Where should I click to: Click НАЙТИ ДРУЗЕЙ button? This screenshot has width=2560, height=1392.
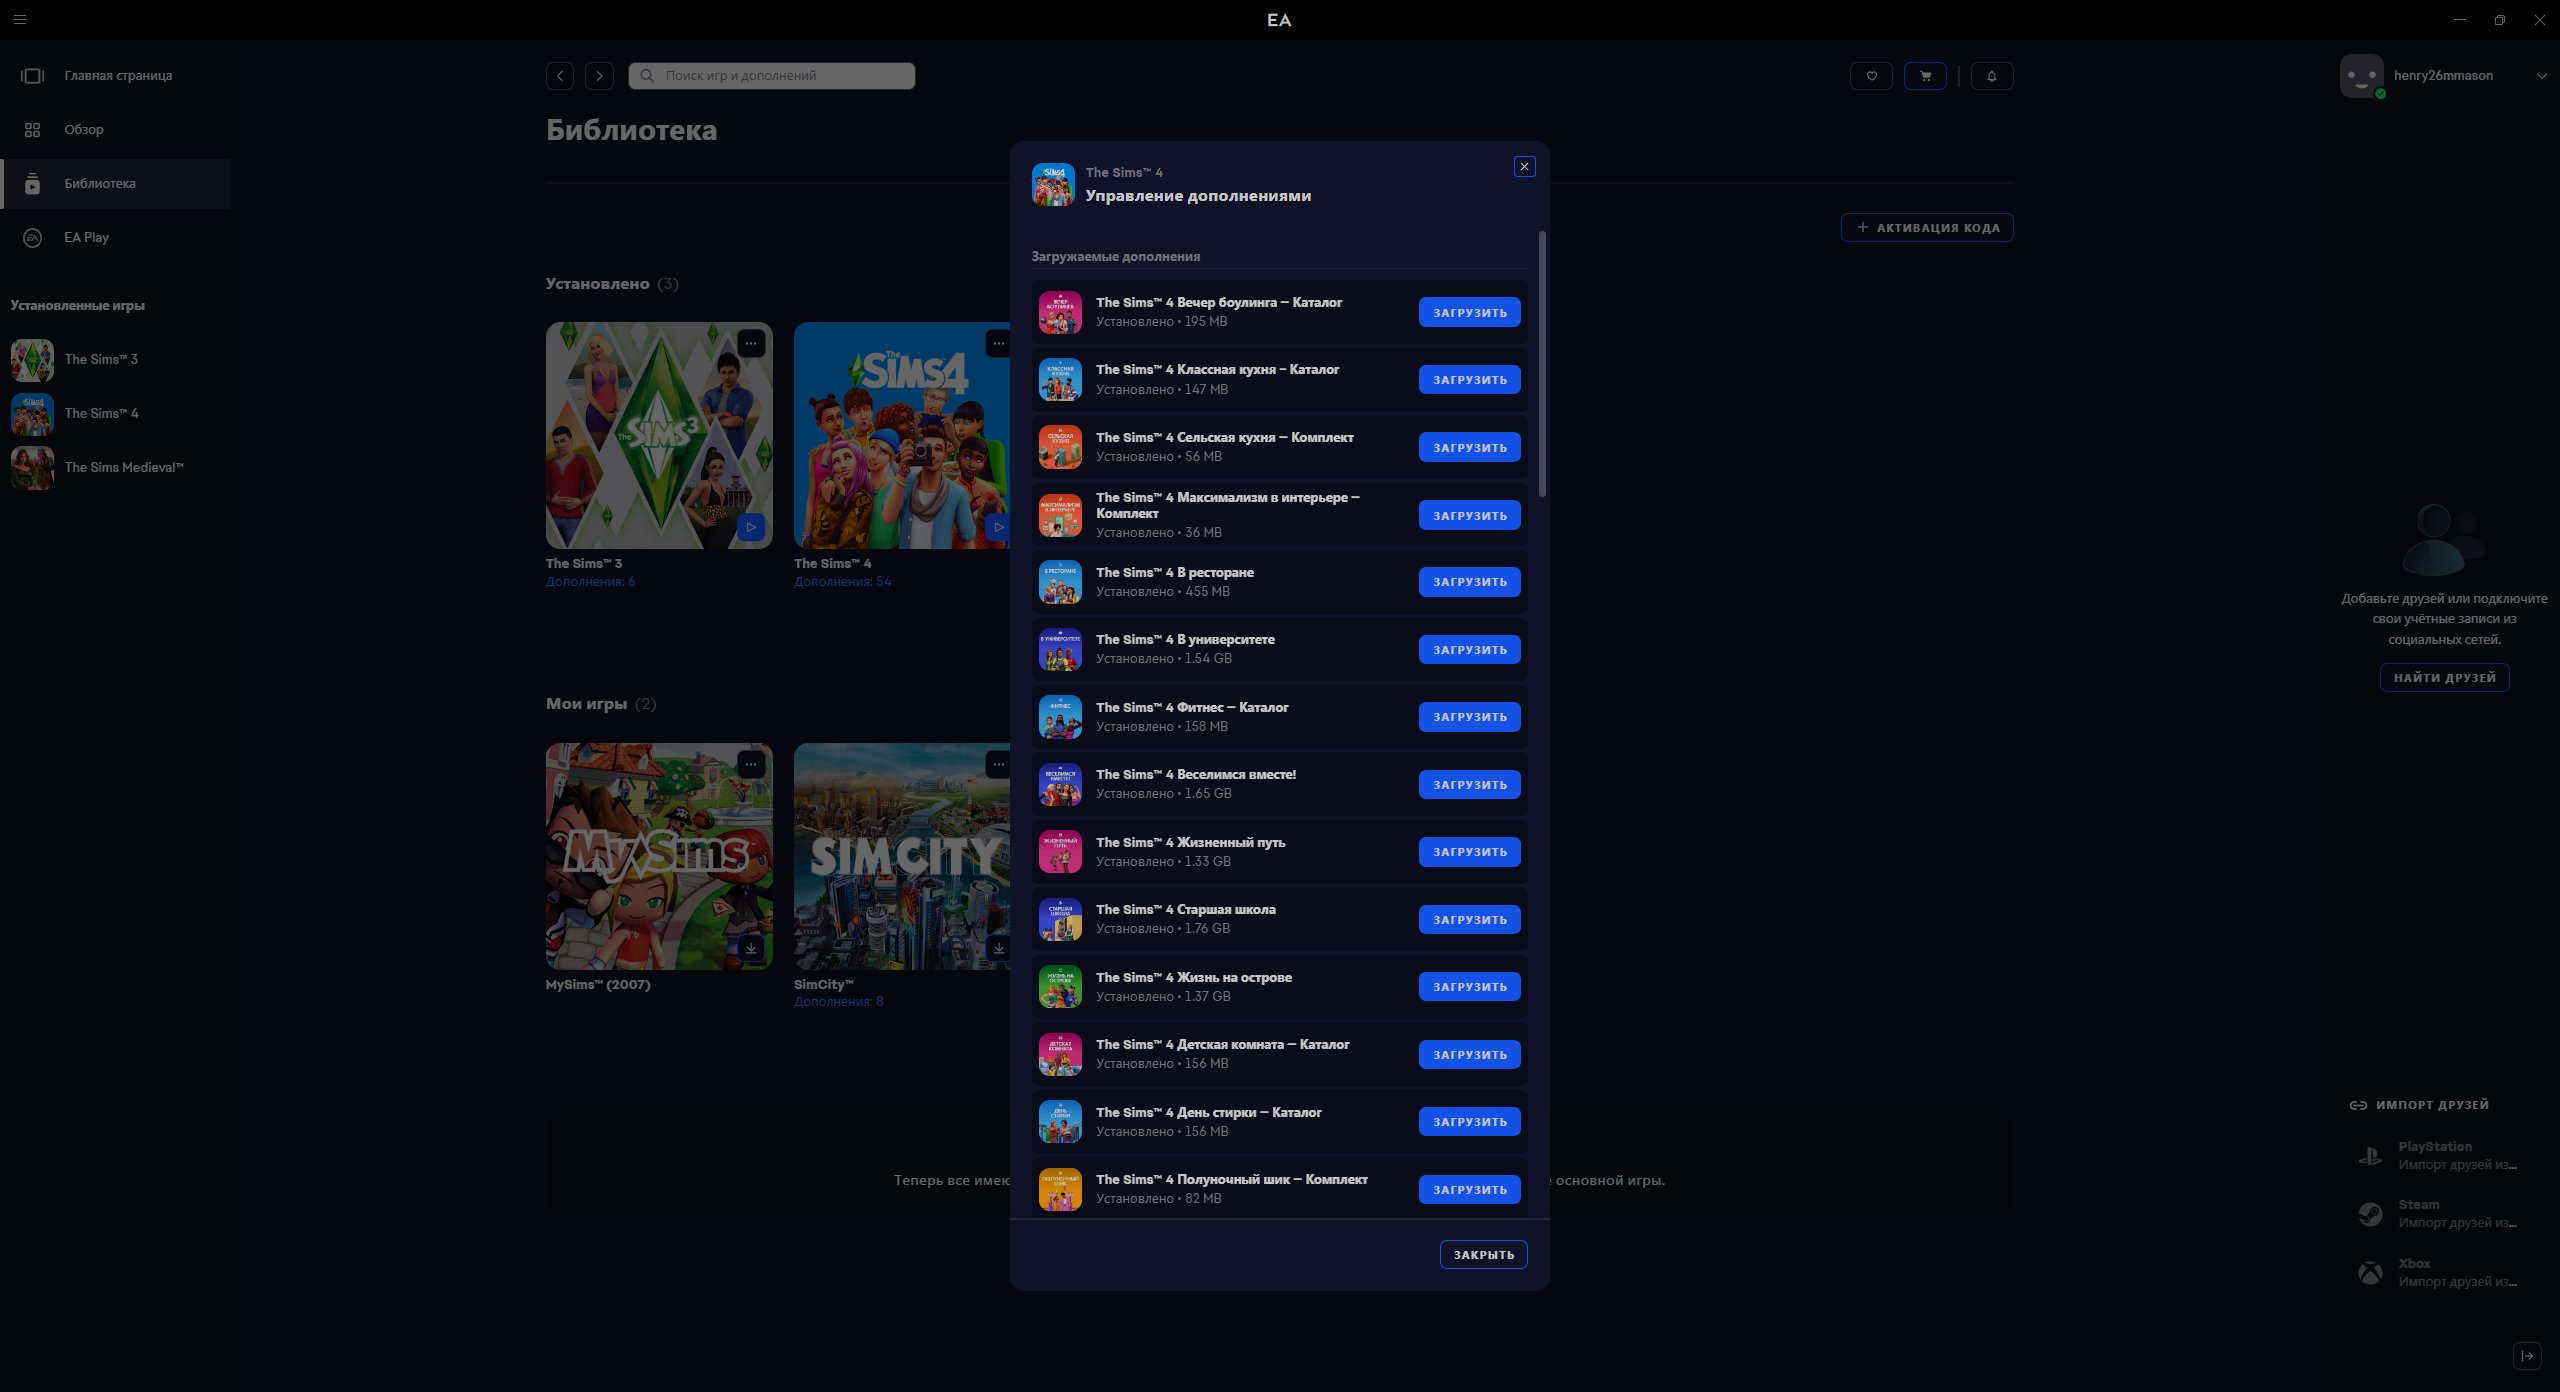(2444, 678)
